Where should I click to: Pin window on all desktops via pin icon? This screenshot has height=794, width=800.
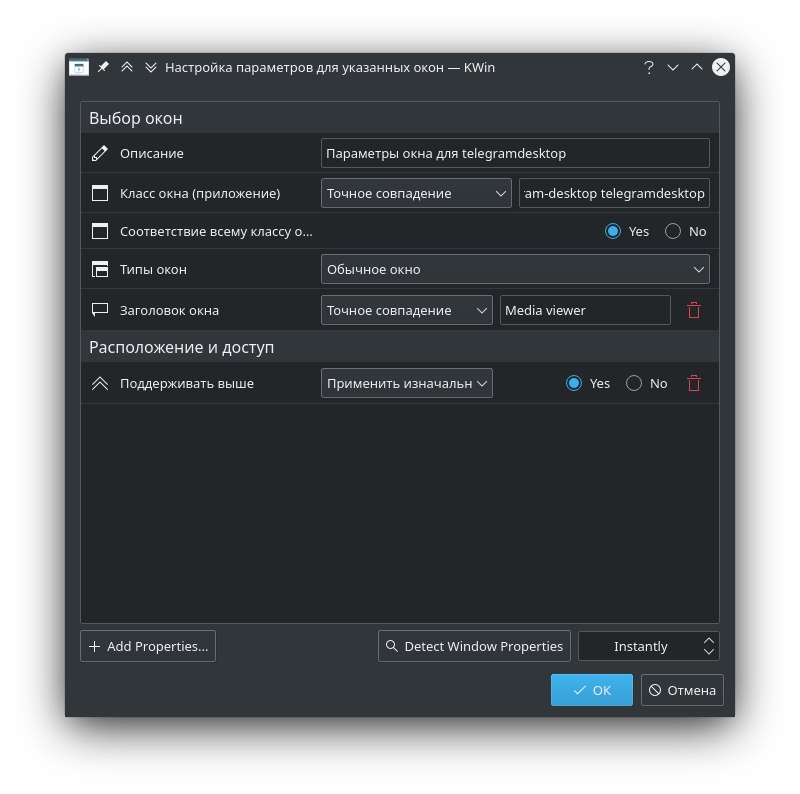[104, 67]
